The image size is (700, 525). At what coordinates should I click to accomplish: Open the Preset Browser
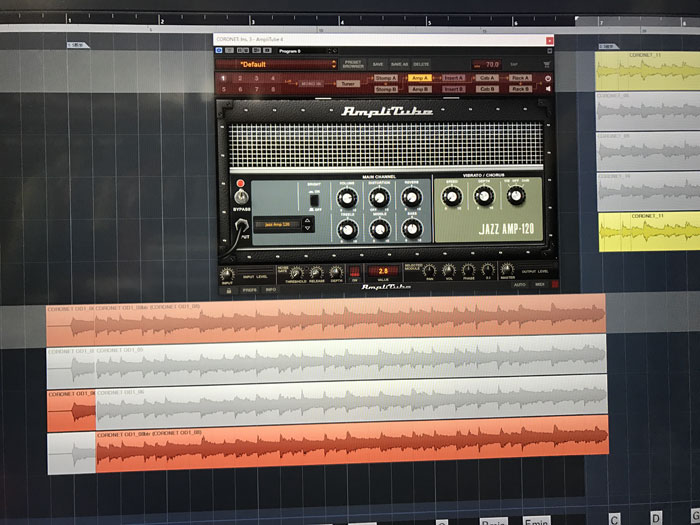coord(353,64)
